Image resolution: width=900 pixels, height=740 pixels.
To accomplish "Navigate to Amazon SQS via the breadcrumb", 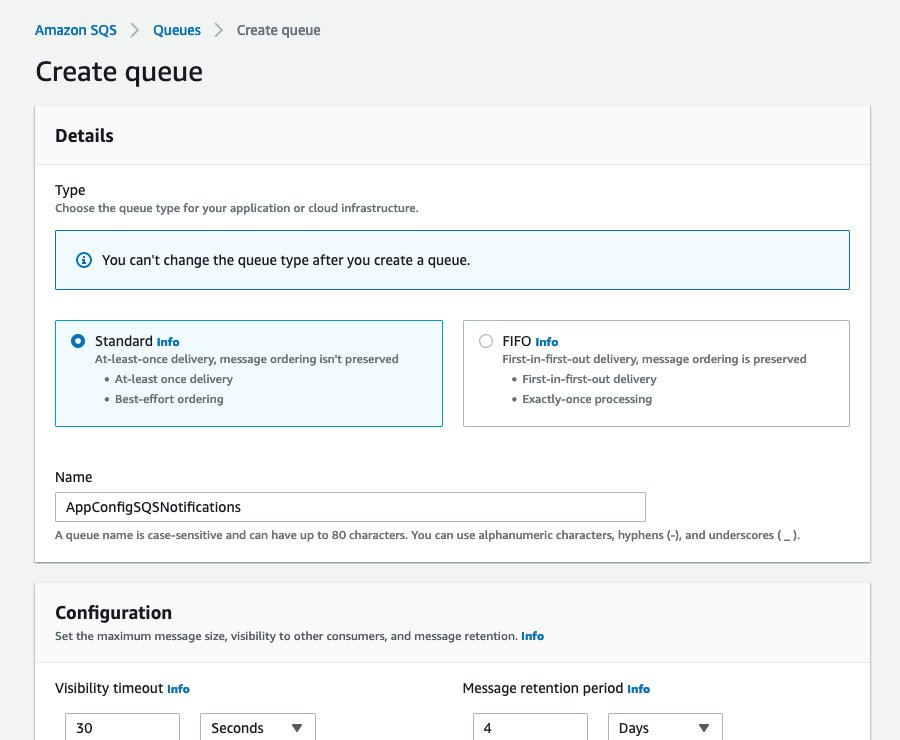I will click(75, 30).
